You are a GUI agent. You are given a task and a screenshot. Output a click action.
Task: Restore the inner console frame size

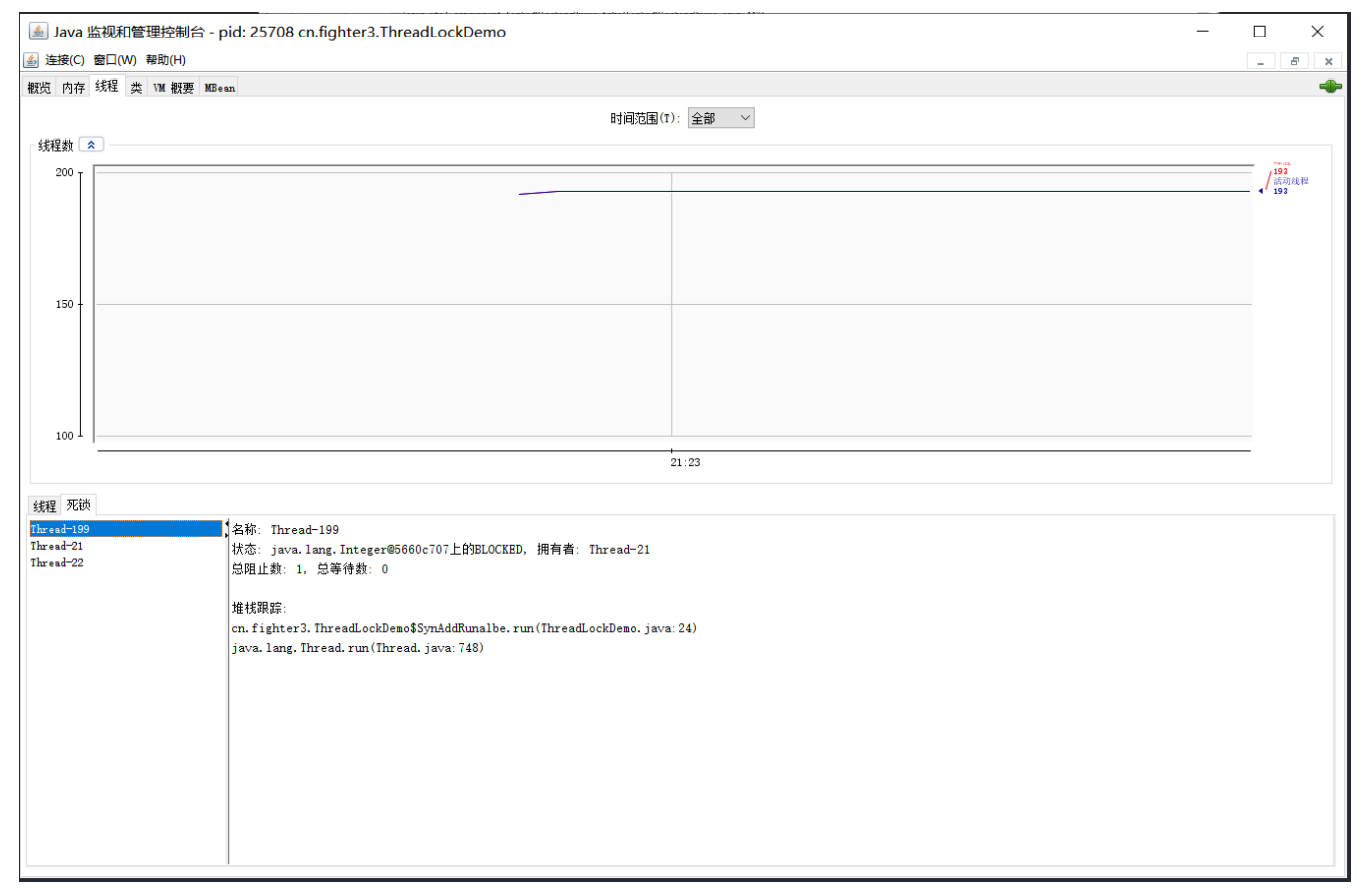1294,61
